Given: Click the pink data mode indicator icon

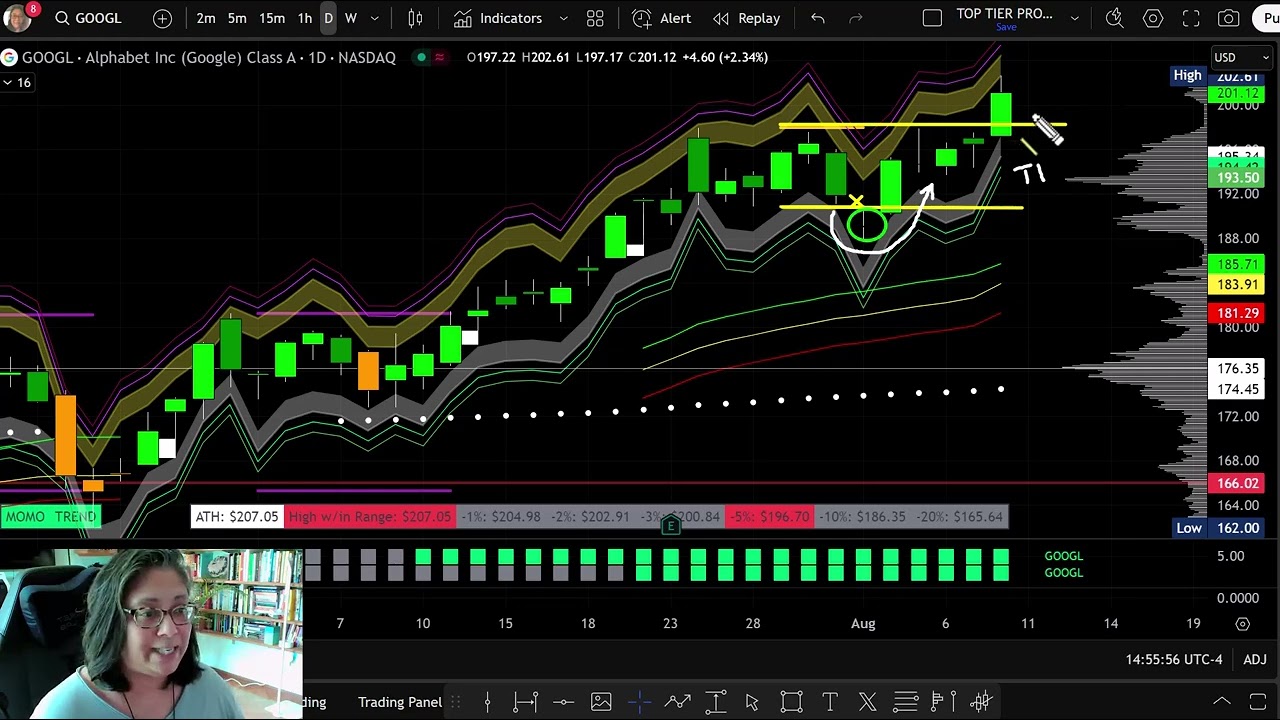Looking at the screenshot, I should (x=439, y=57).
